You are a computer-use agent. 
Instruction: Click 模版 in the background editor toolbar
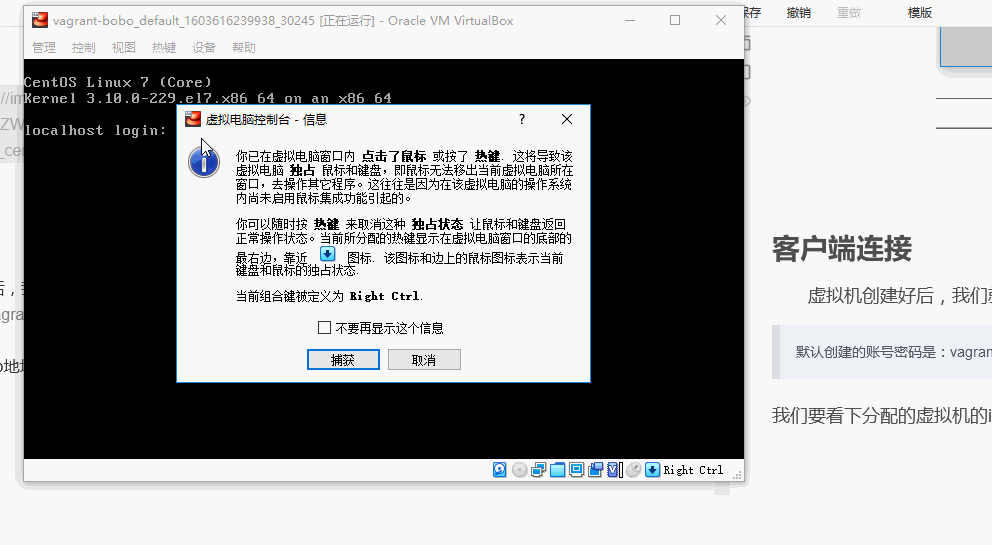(919, 13)
